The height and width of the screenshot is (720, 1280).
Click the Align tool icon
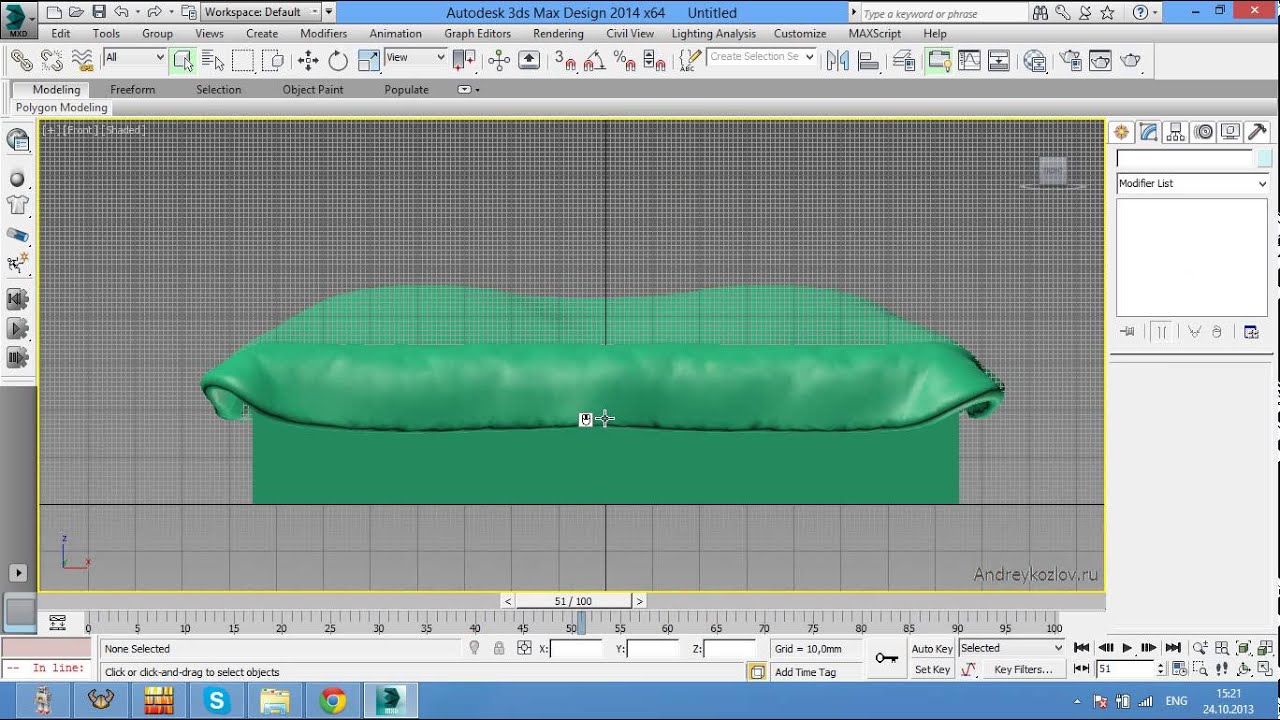click(x=868, y=60)
